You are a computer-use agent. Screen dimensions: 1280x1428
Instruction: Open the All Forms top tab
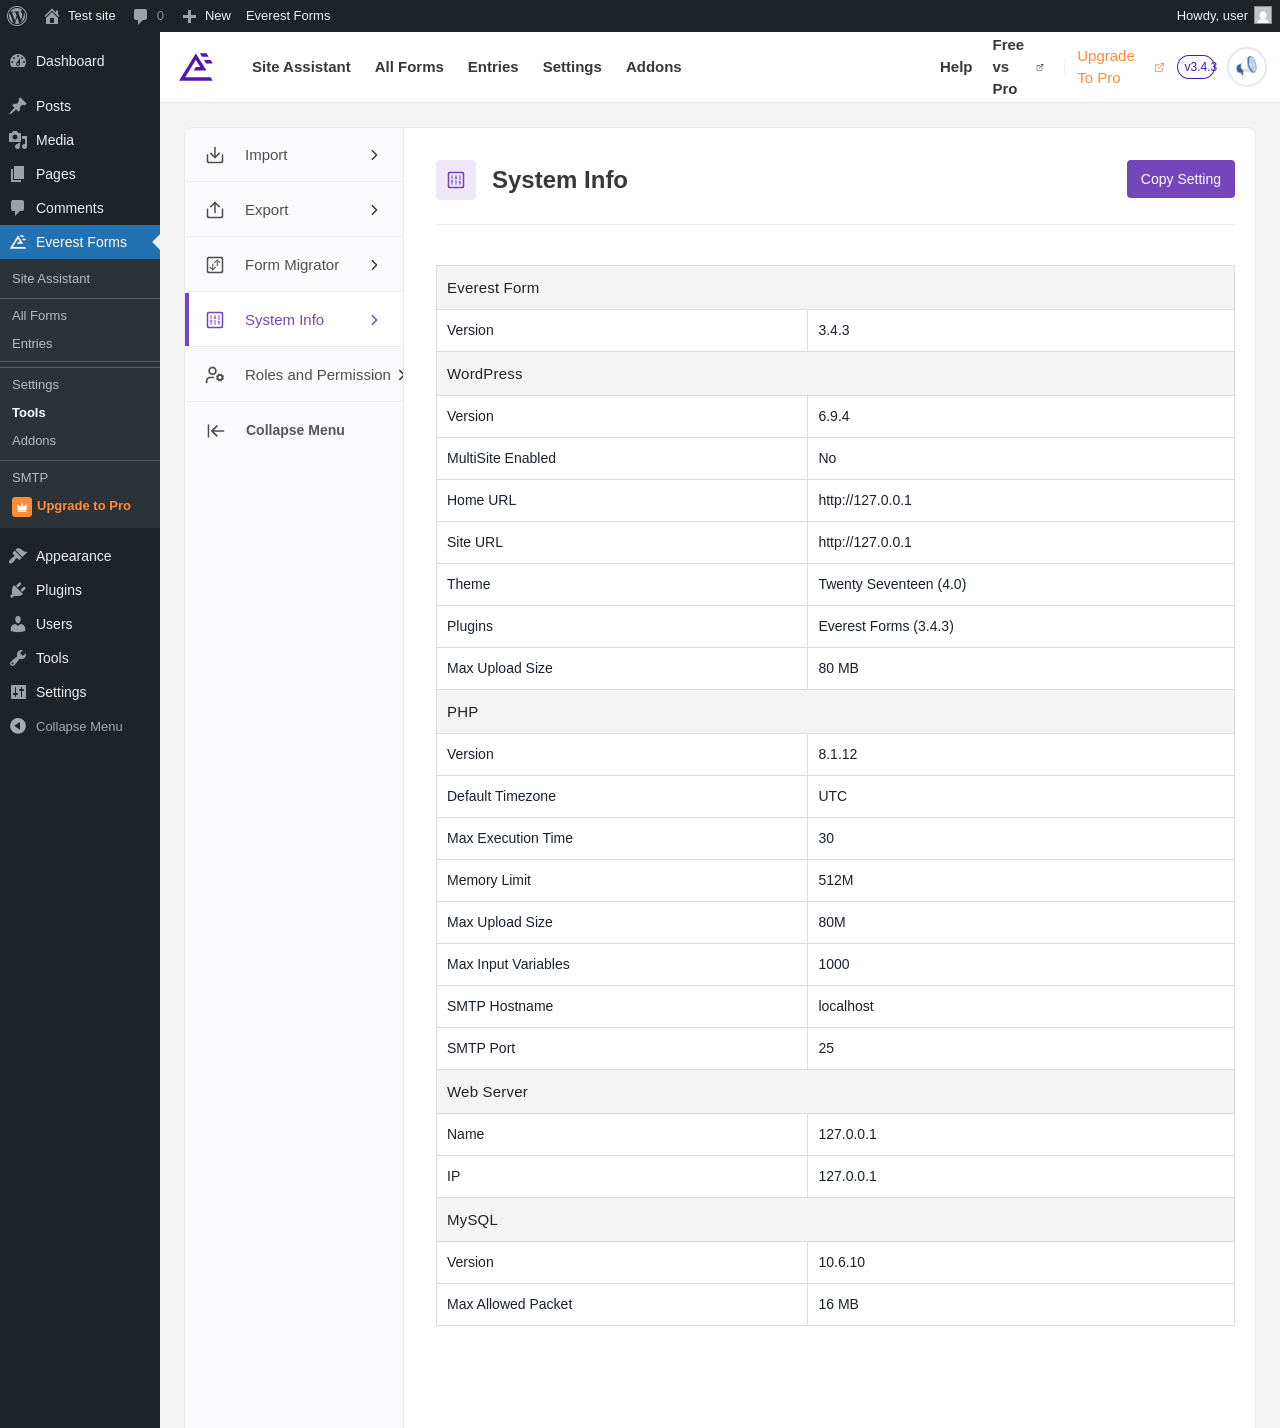pyautogui.click(x=409, y=67)
